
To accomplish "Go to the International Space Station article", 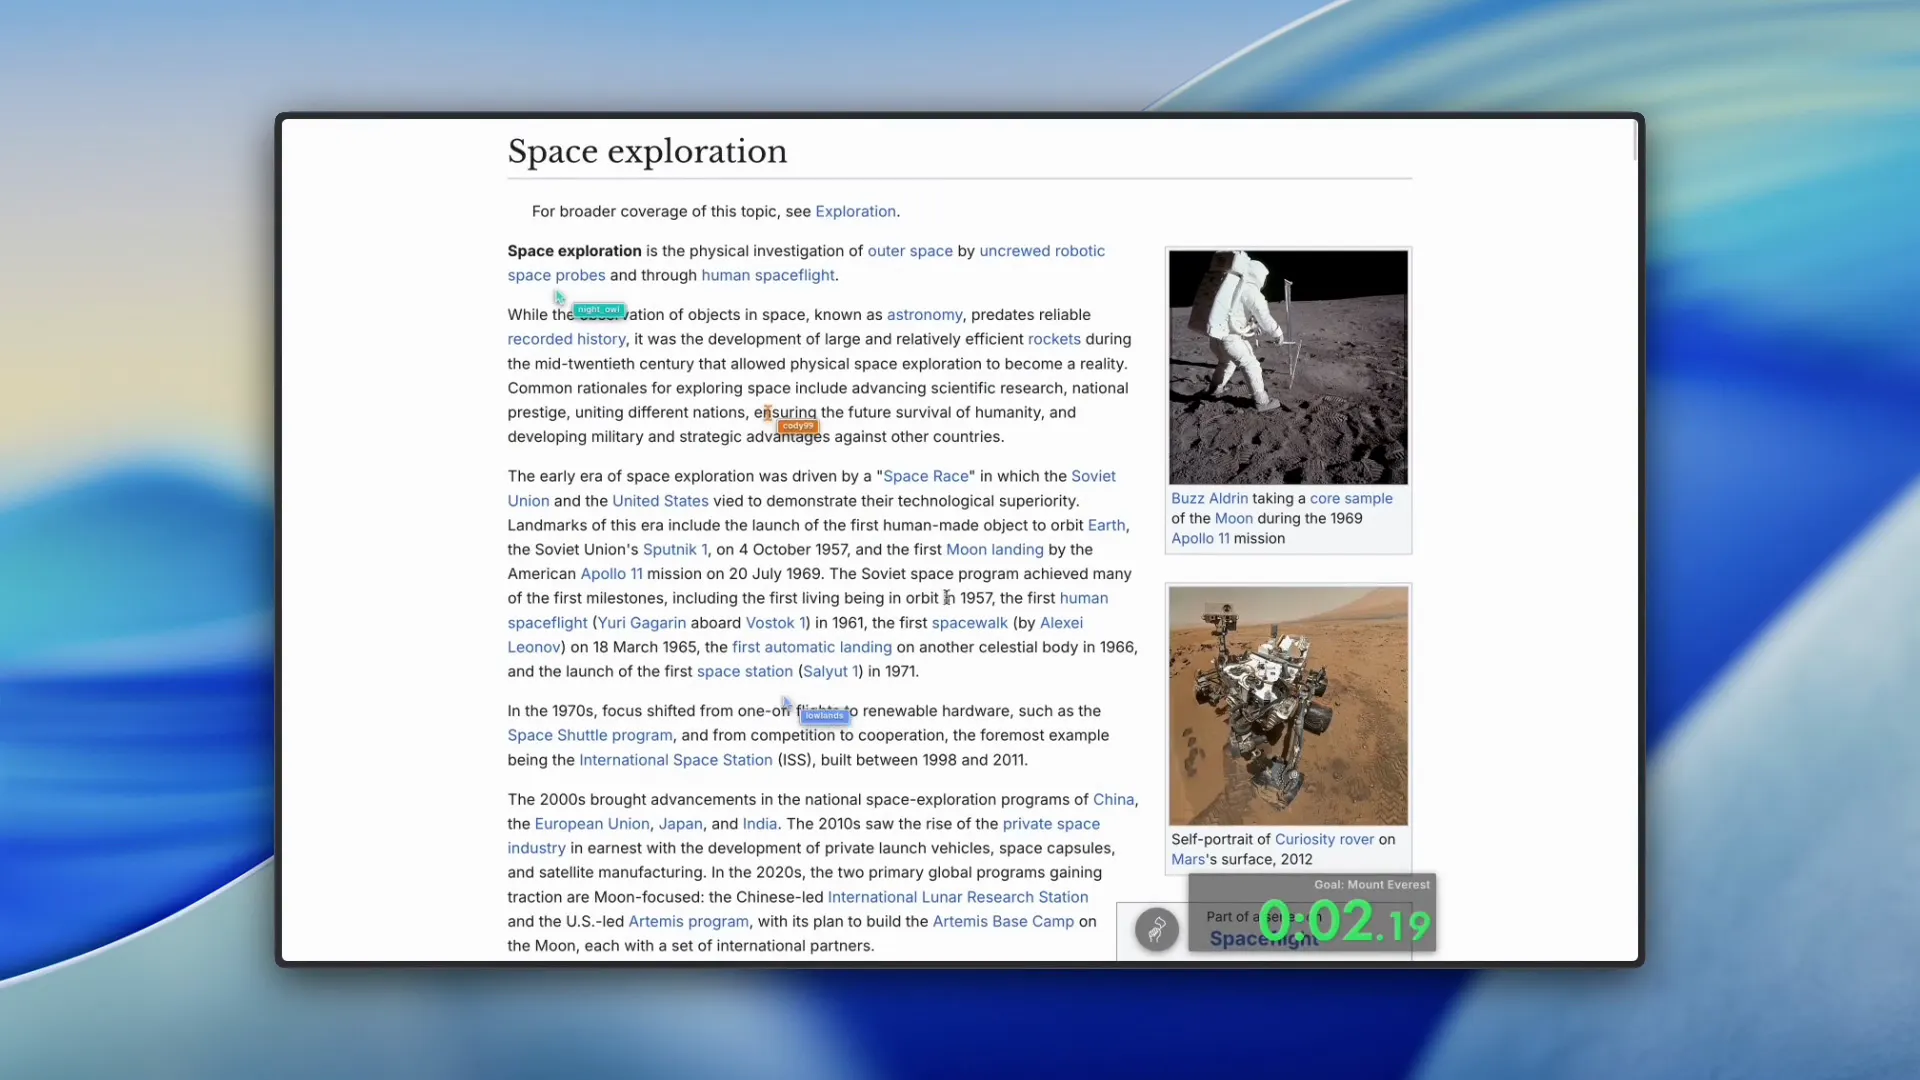I will (676, 760).
